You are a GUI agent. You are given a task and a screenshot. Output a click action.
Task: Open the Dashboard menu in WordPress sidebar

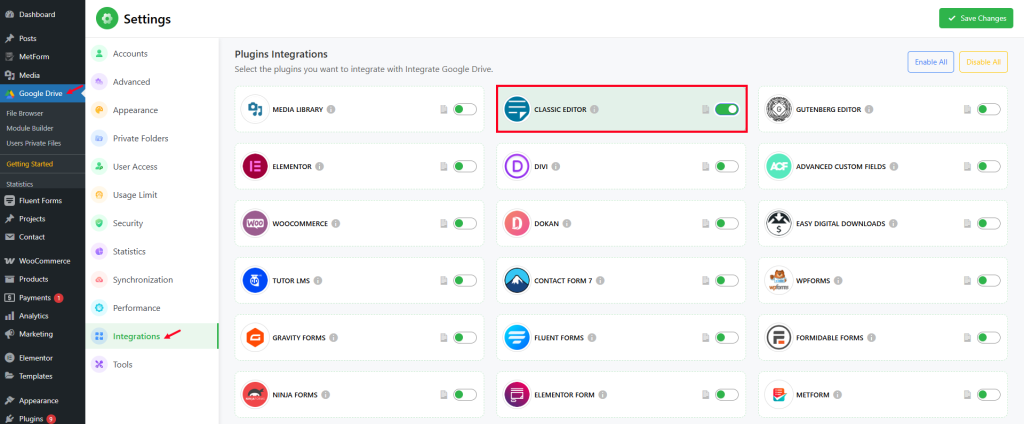tap(42, 14)
